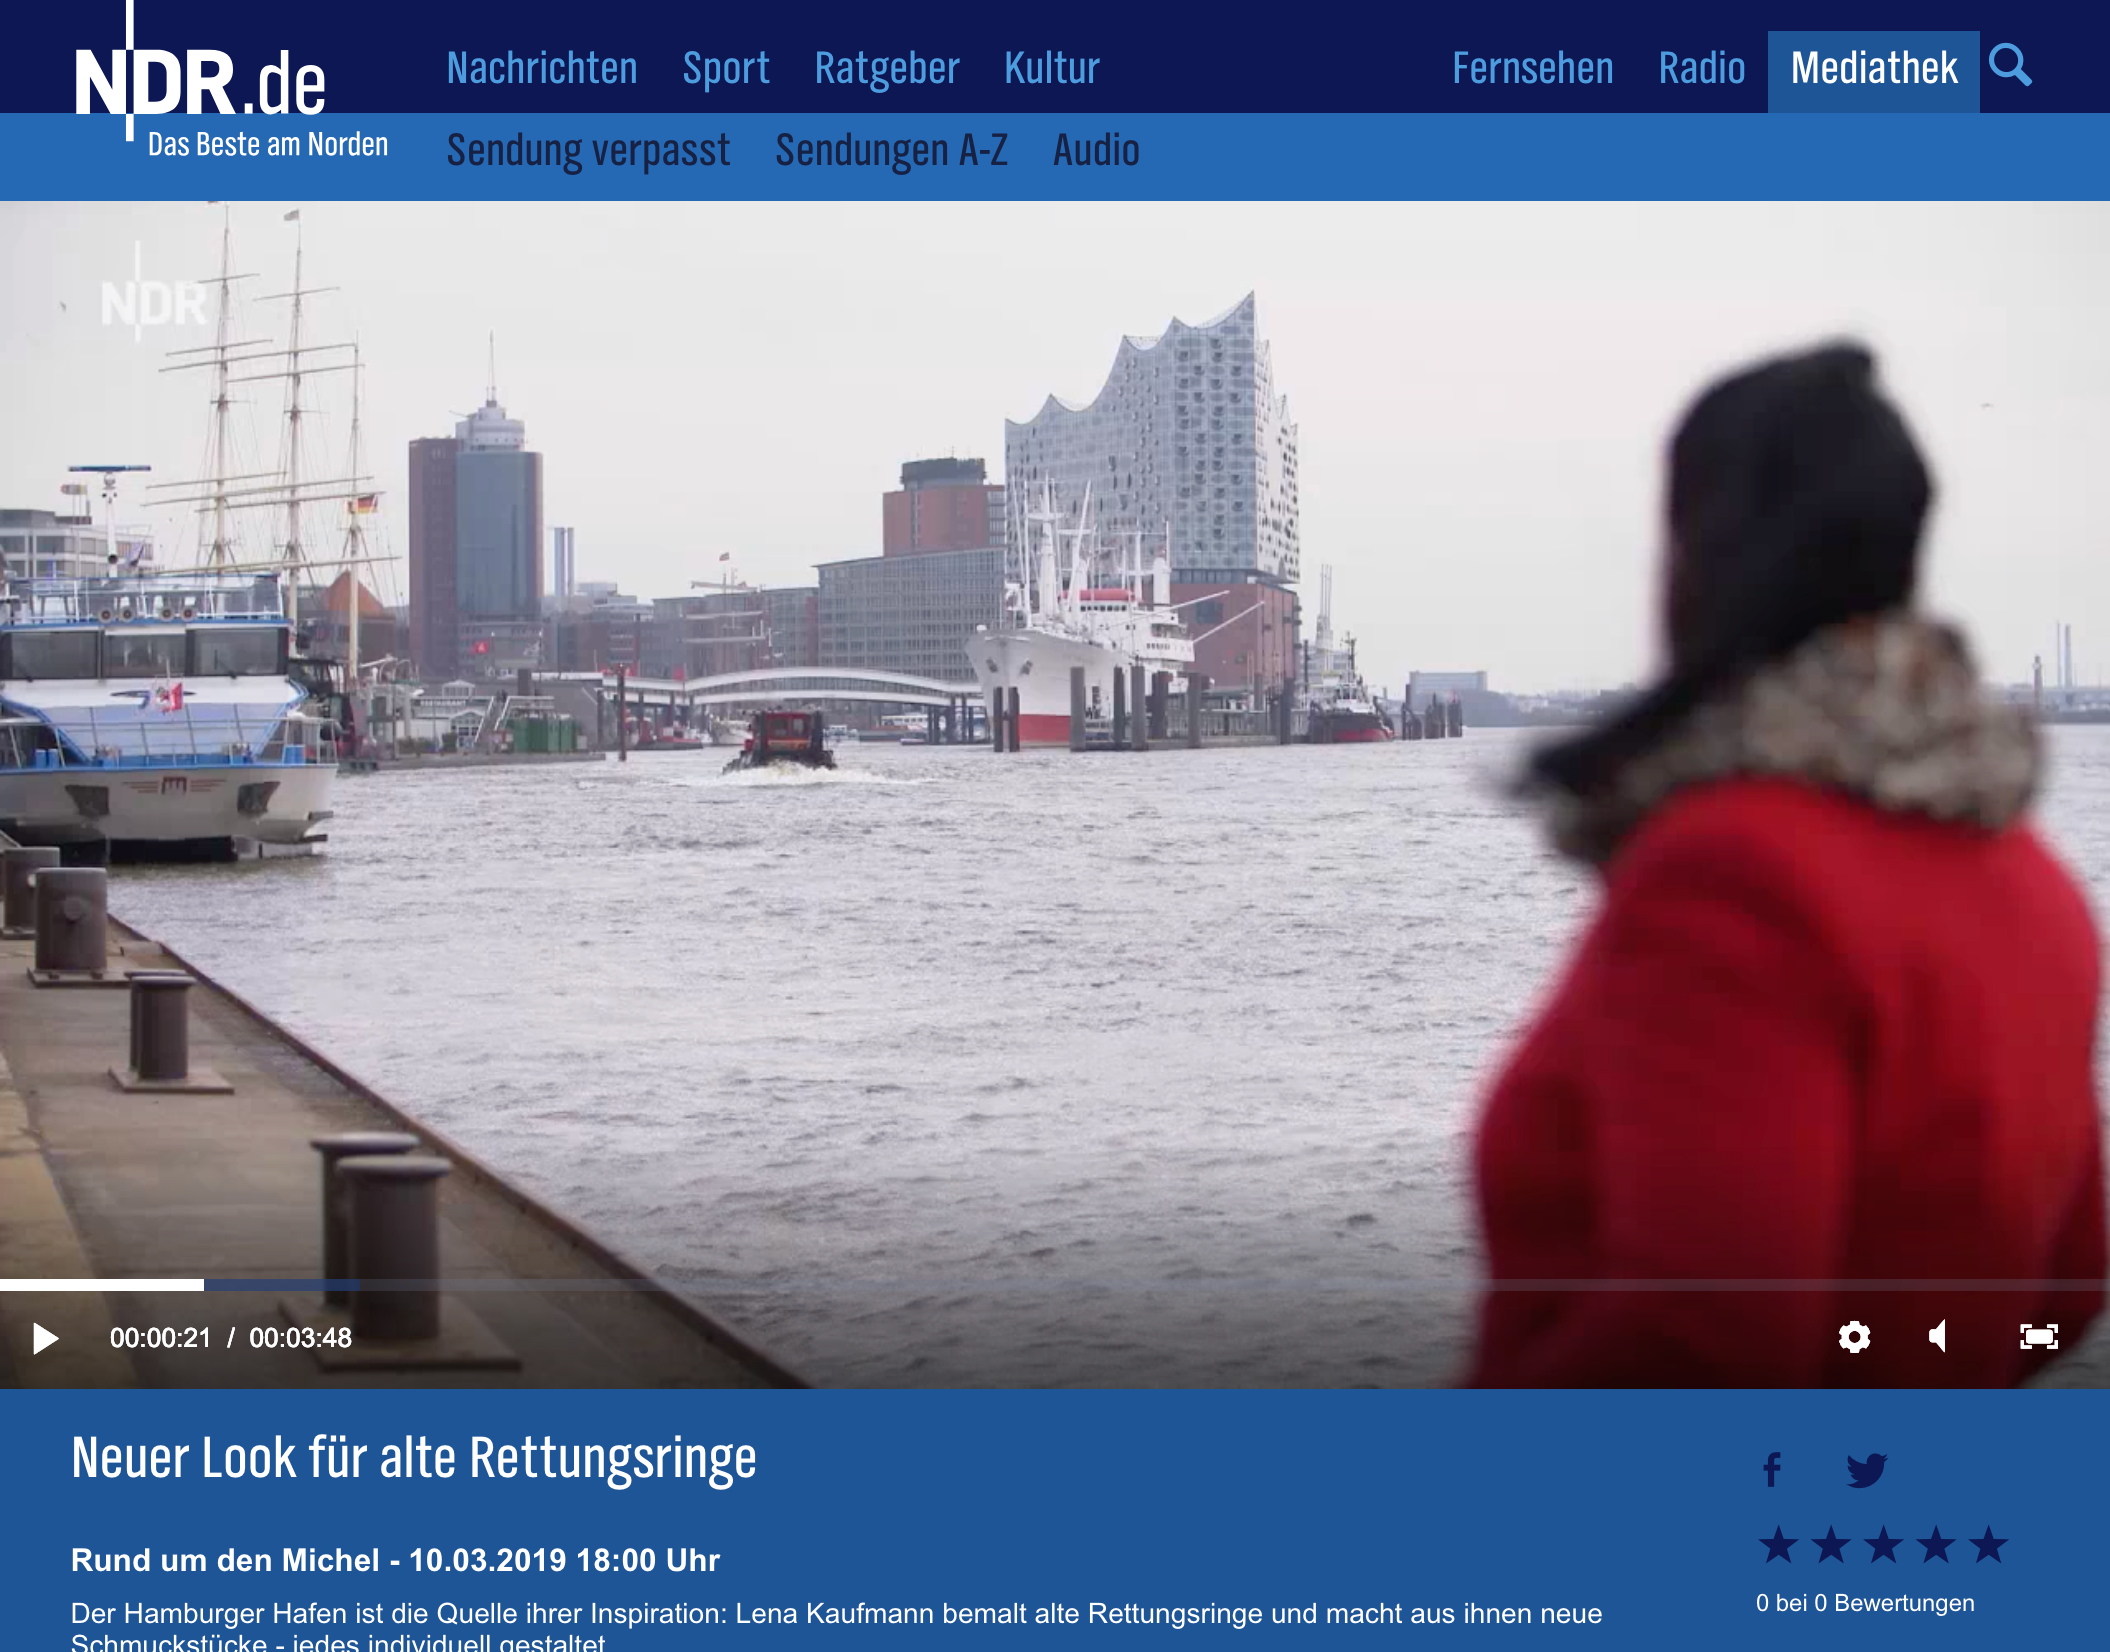Switch to the Mediathek tab
This screenshot has width=2110, height=1652.
point(1873,70)
